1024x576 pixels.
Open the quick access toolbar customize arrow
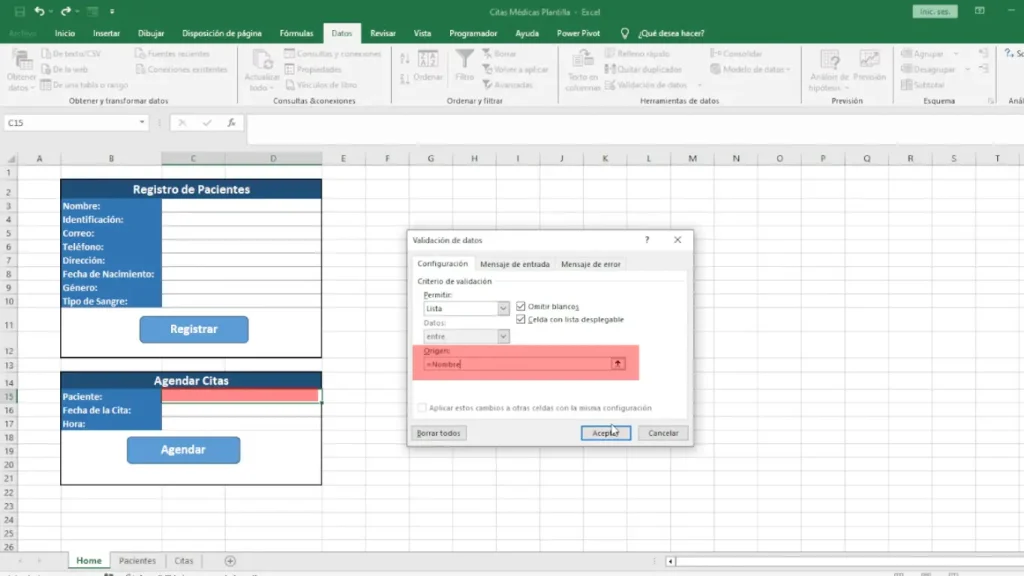pyautogui.click(x=112, y=12)
